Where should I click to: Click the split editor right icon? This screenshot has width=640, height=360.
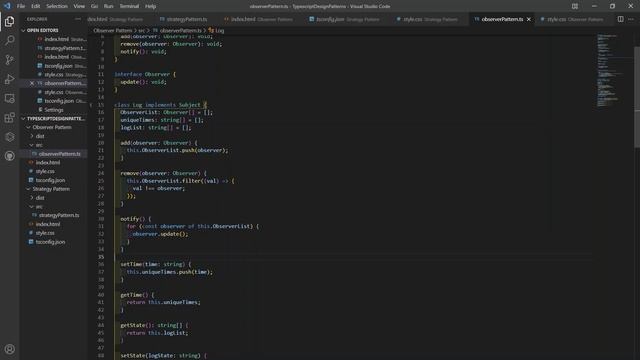click(x=620, y=19)
